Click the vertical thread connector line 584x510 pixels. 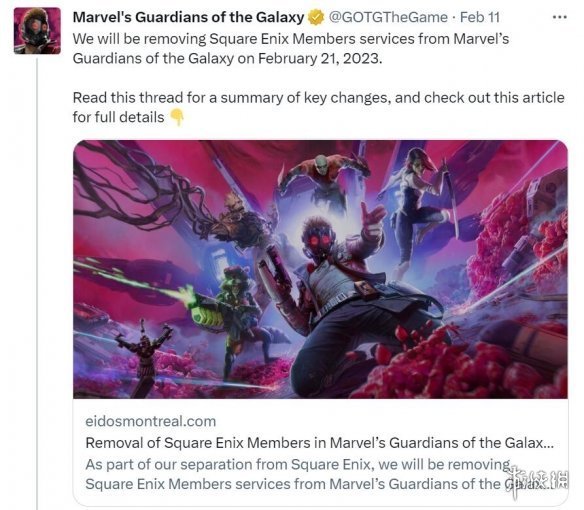[x=37, y=283]
